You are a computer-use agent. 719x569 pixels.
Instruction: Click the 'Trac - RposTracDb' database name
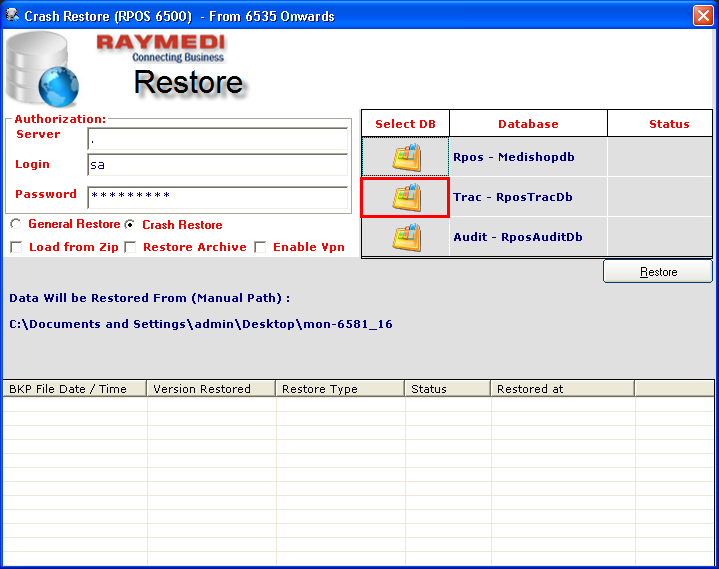click(x=513, y=197)
